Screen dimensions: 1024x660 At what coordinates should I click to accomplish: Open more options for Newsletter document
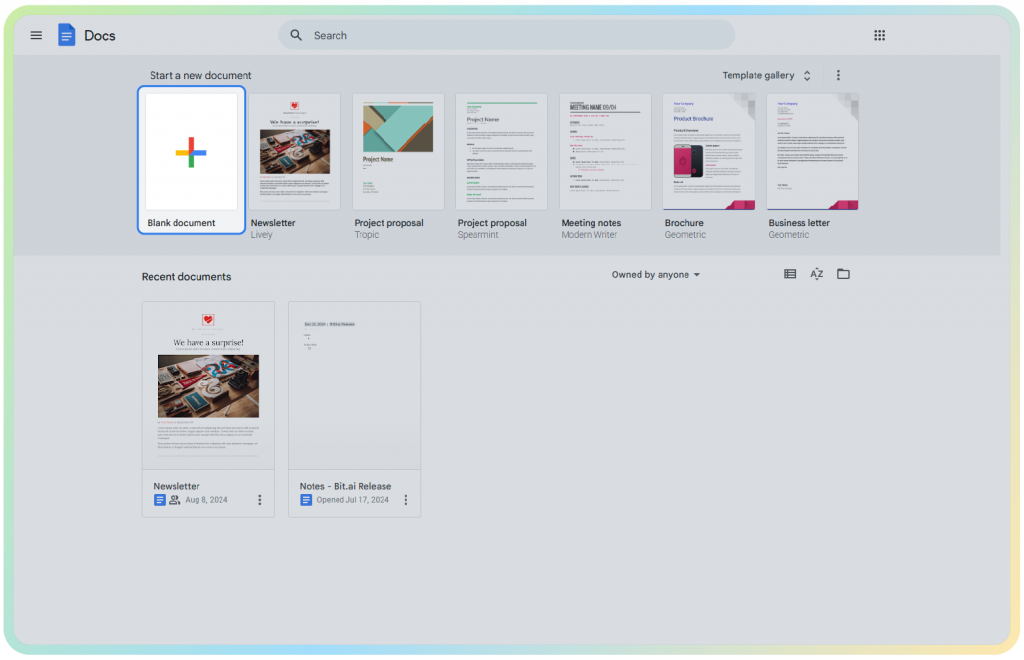point(259,500)
